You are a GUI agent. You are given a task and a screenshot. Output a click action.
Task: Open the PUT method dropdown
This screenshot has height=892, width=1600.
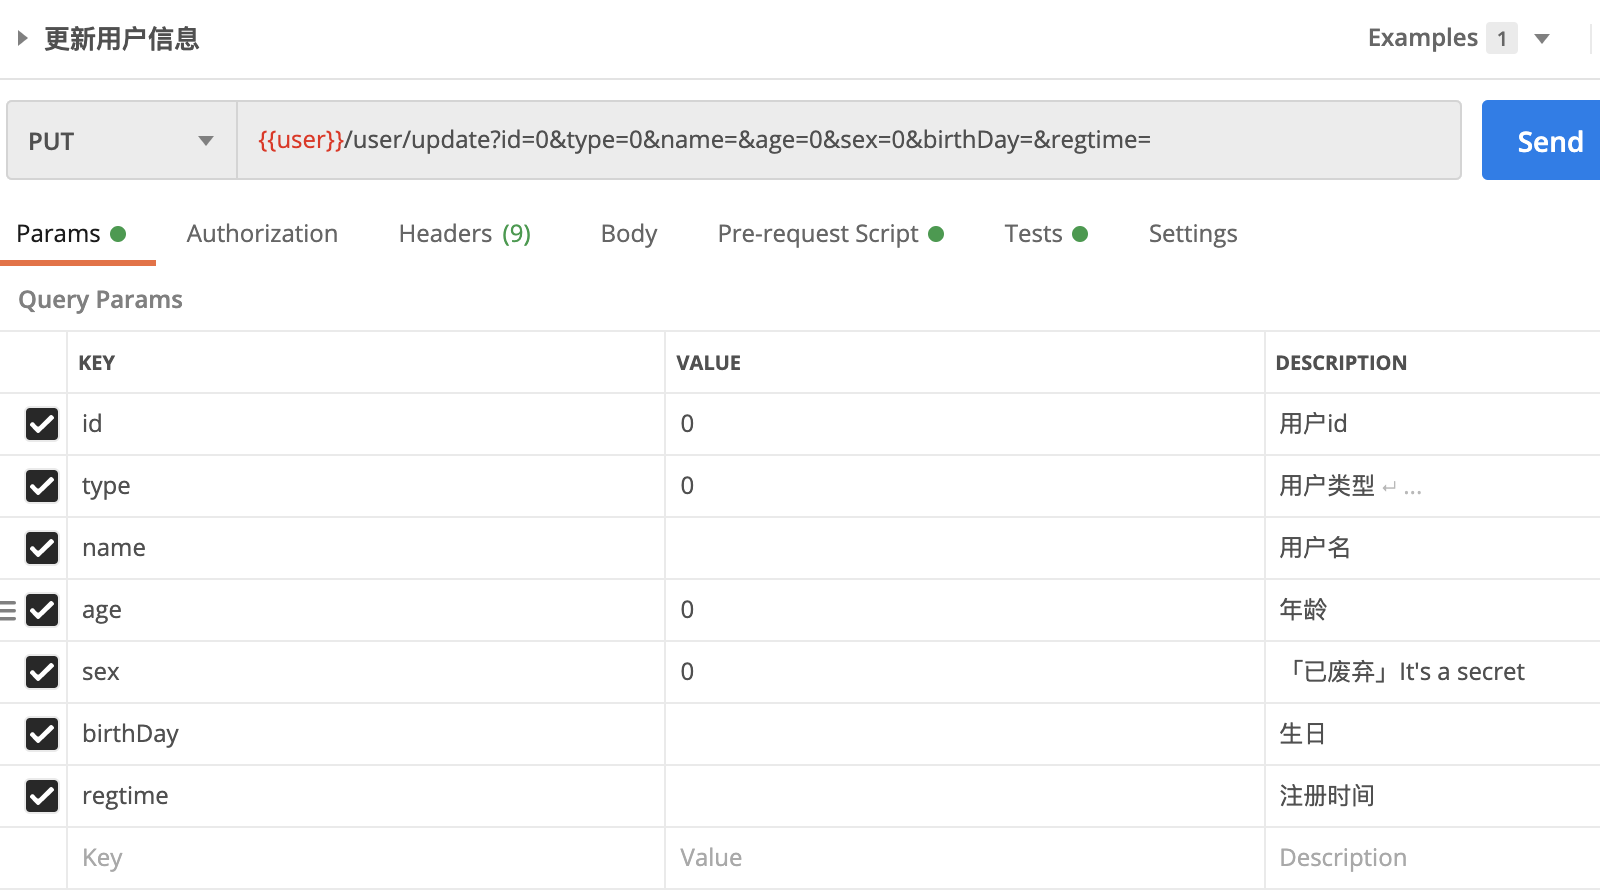click(122, 140)
